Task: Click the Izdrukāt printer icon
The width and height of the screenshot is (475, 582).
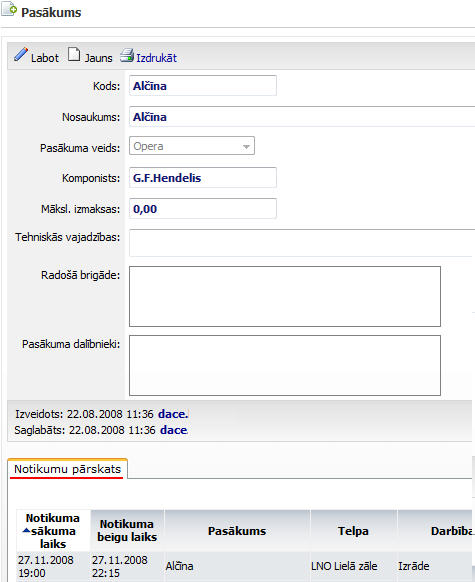Action: (x=127, y=55)
